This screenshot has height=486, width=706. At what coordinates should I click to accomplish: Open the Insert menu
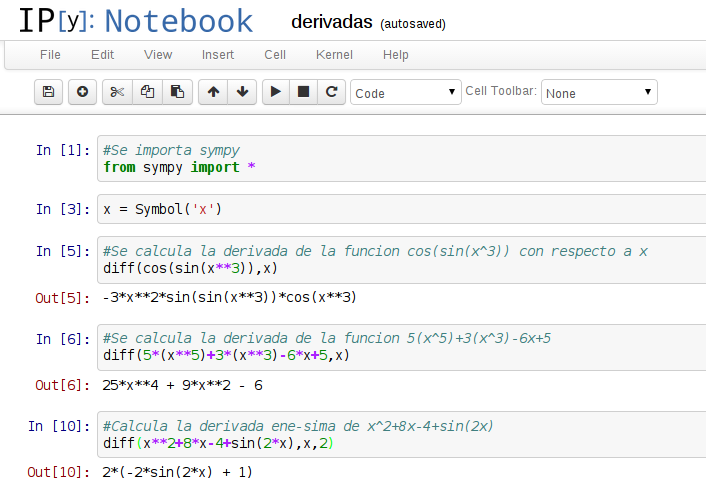click(218, 55)
